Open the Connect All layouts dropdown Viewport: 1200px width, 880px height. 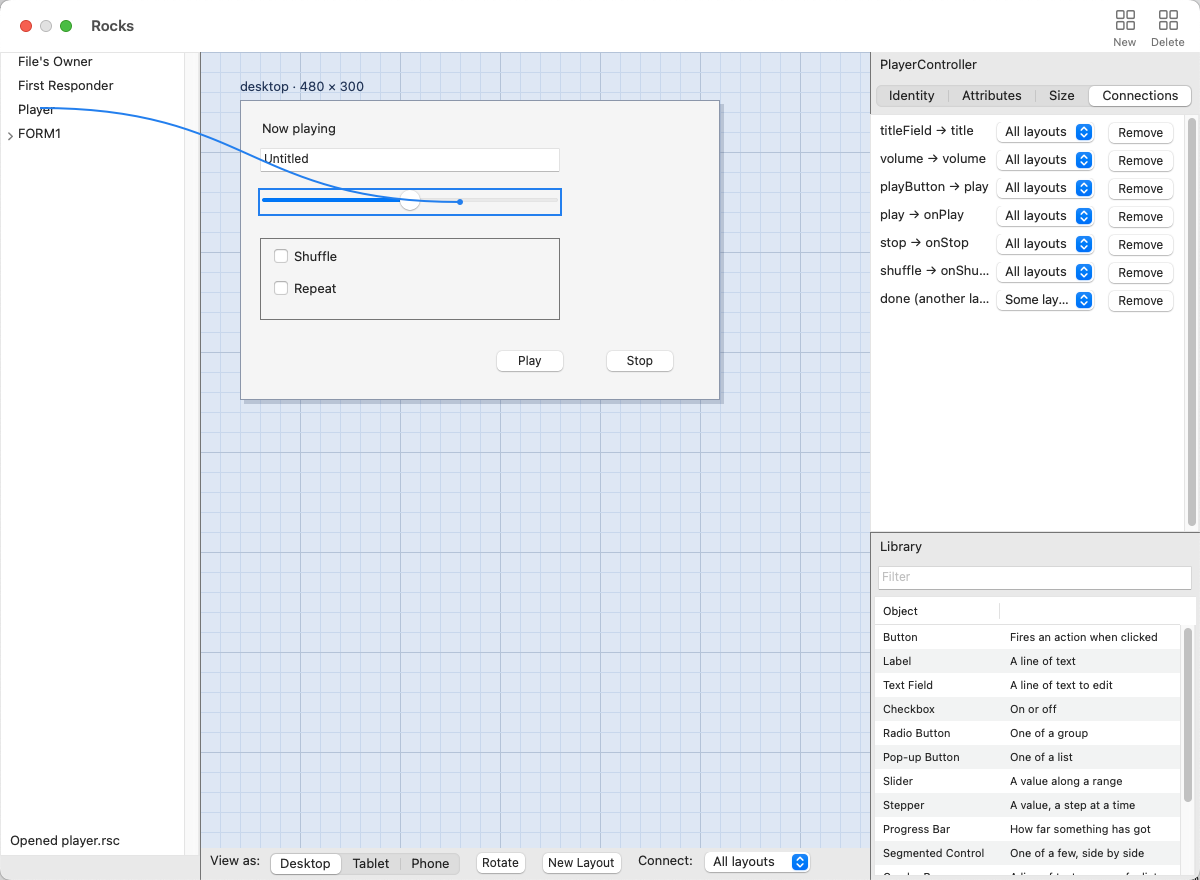[x=757, y=862]
